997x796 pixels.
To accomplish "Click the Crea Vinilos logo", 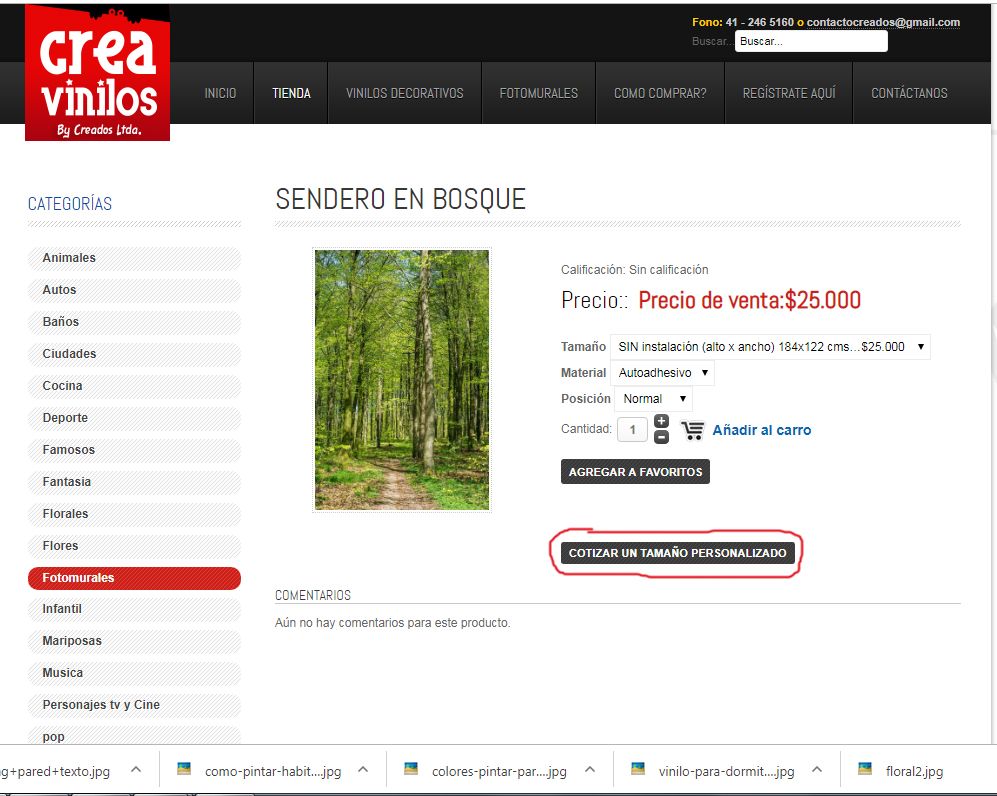I will click(97, 72).
